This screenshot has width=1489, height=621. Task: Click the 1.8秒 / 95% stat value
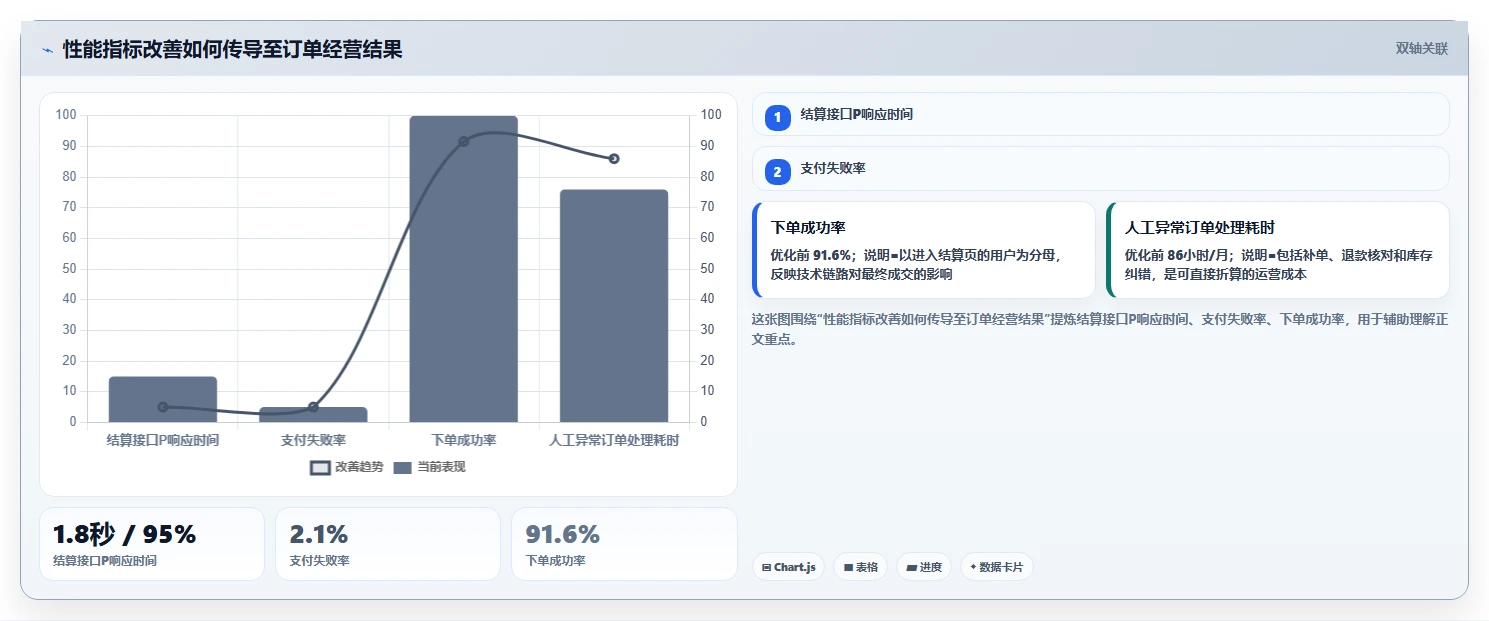(x=124, y=535)
